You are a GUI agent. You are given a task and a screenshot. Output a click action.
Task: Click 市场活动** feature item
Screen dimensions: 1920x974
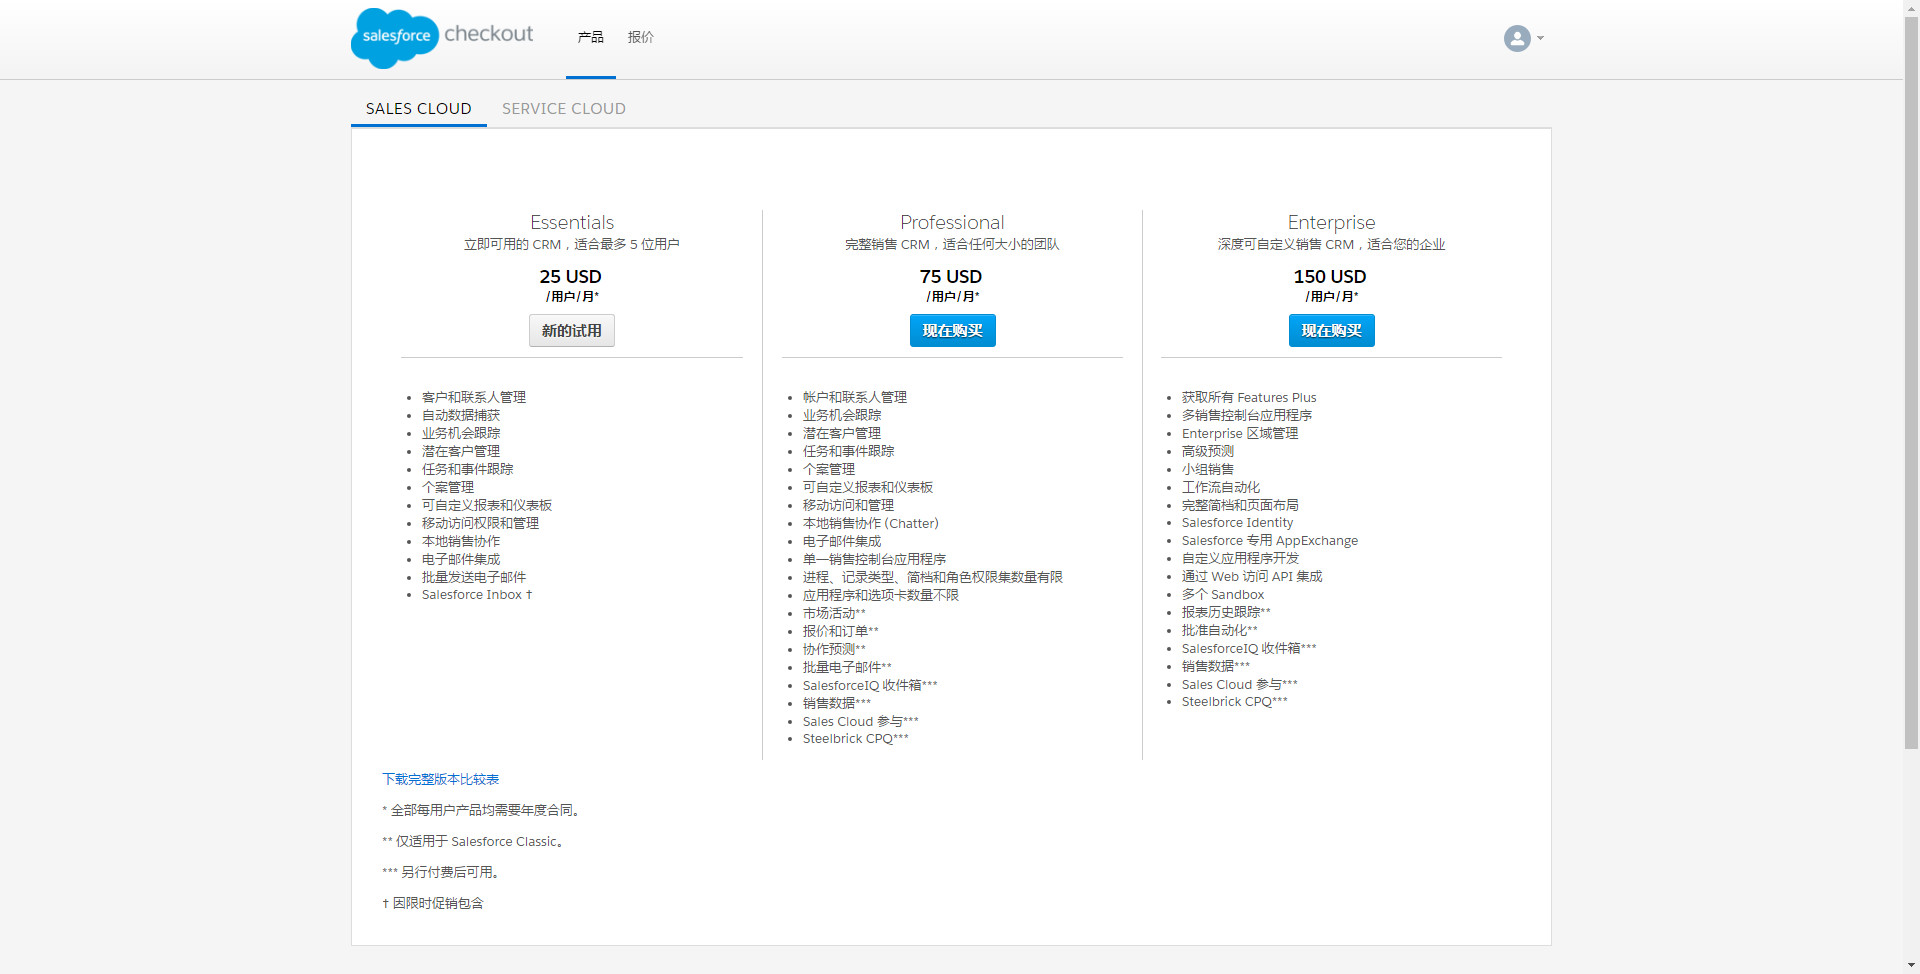(834, 613)
